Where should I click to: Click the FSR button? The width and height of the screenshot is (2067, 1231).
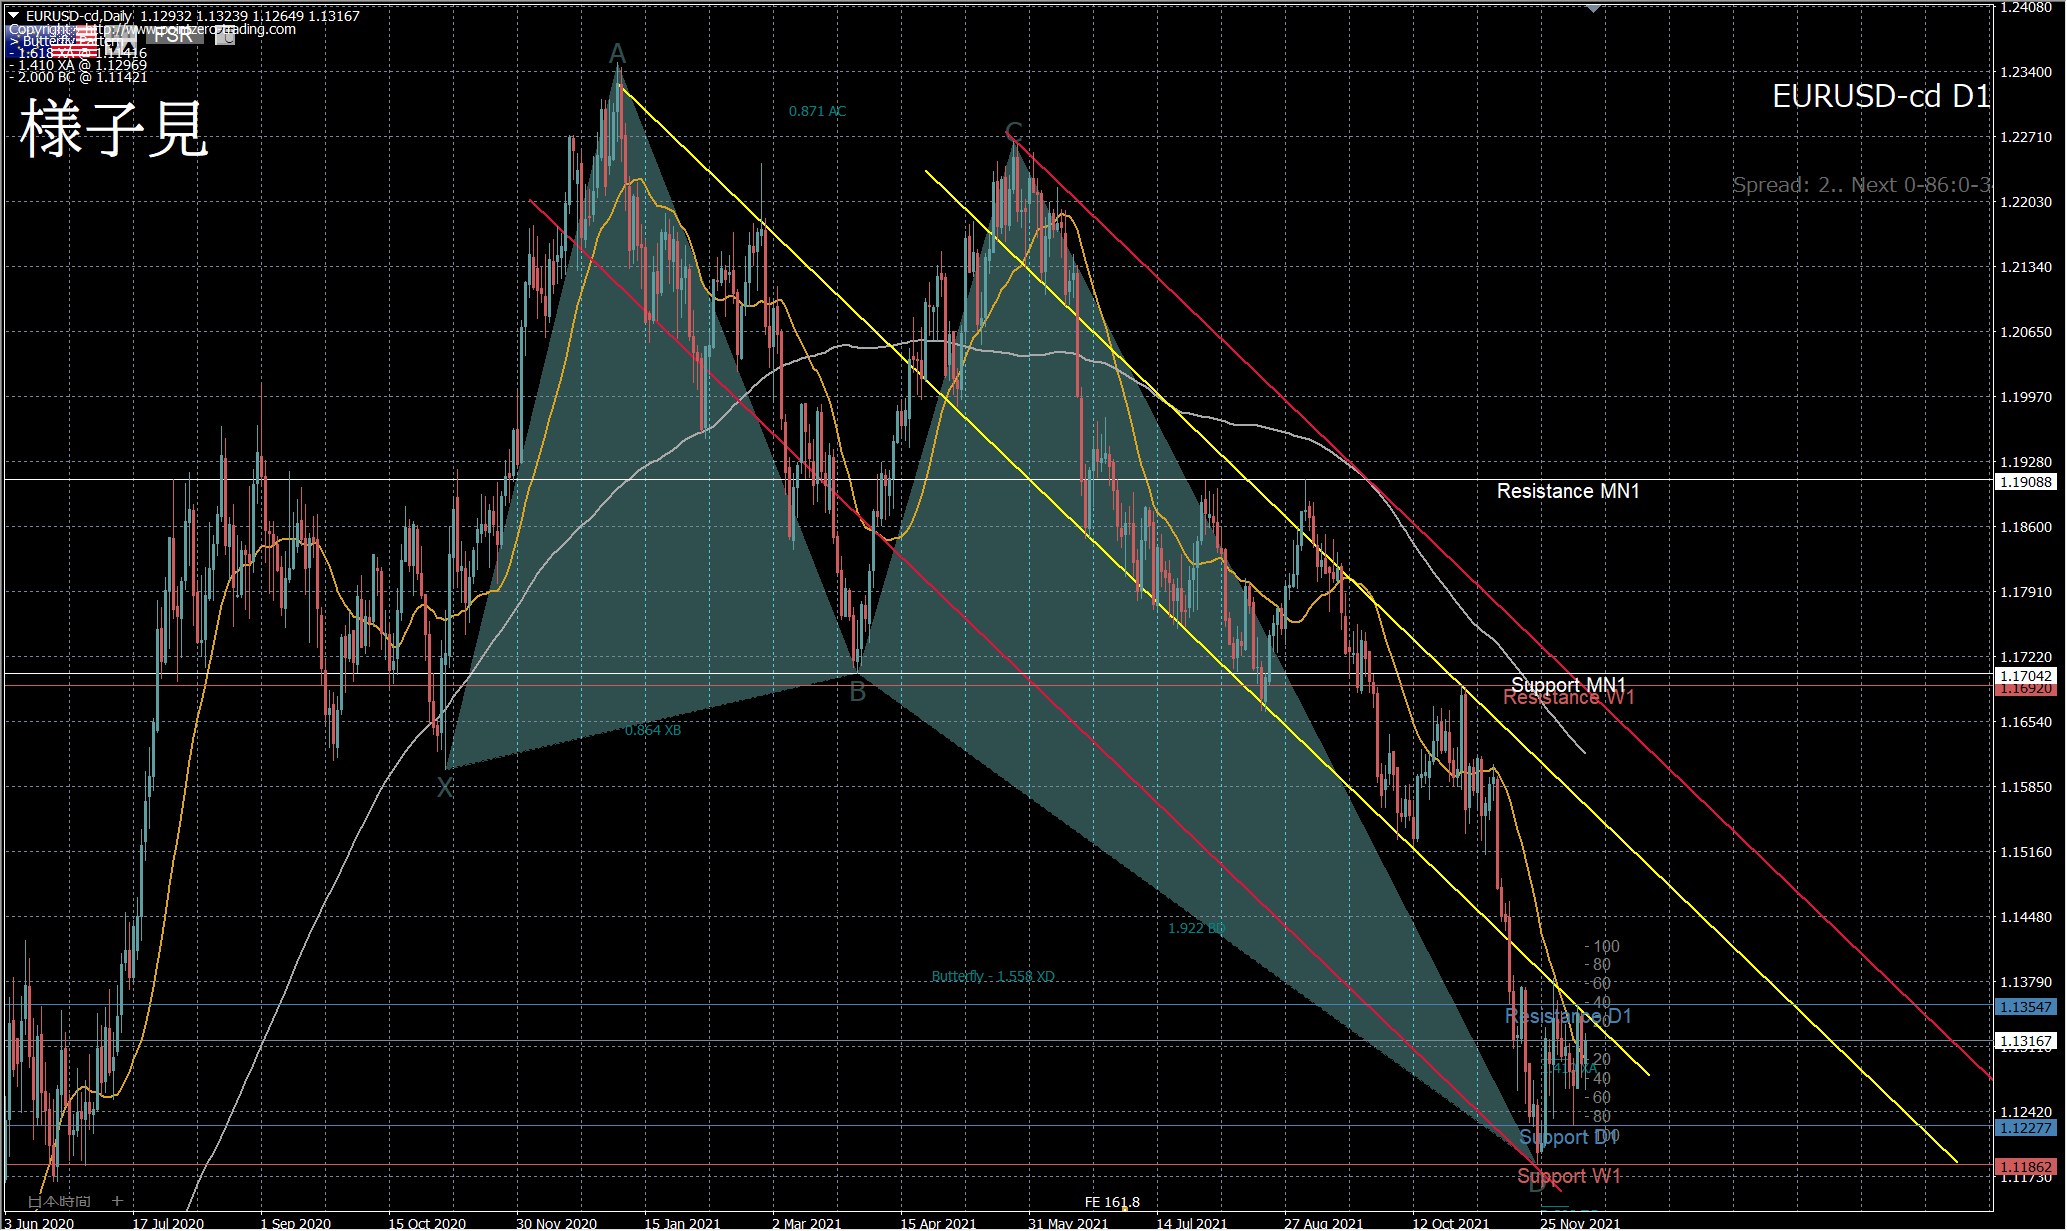coord(174,35)
